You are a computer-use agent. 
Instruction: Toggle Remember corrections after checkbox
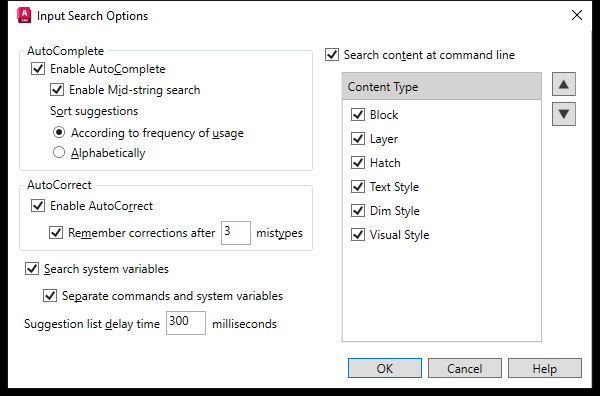[56, 233]
